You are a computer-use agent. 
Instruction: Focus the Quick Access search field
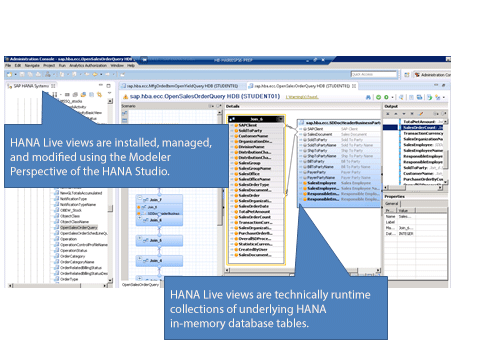(x=374, y=74)
